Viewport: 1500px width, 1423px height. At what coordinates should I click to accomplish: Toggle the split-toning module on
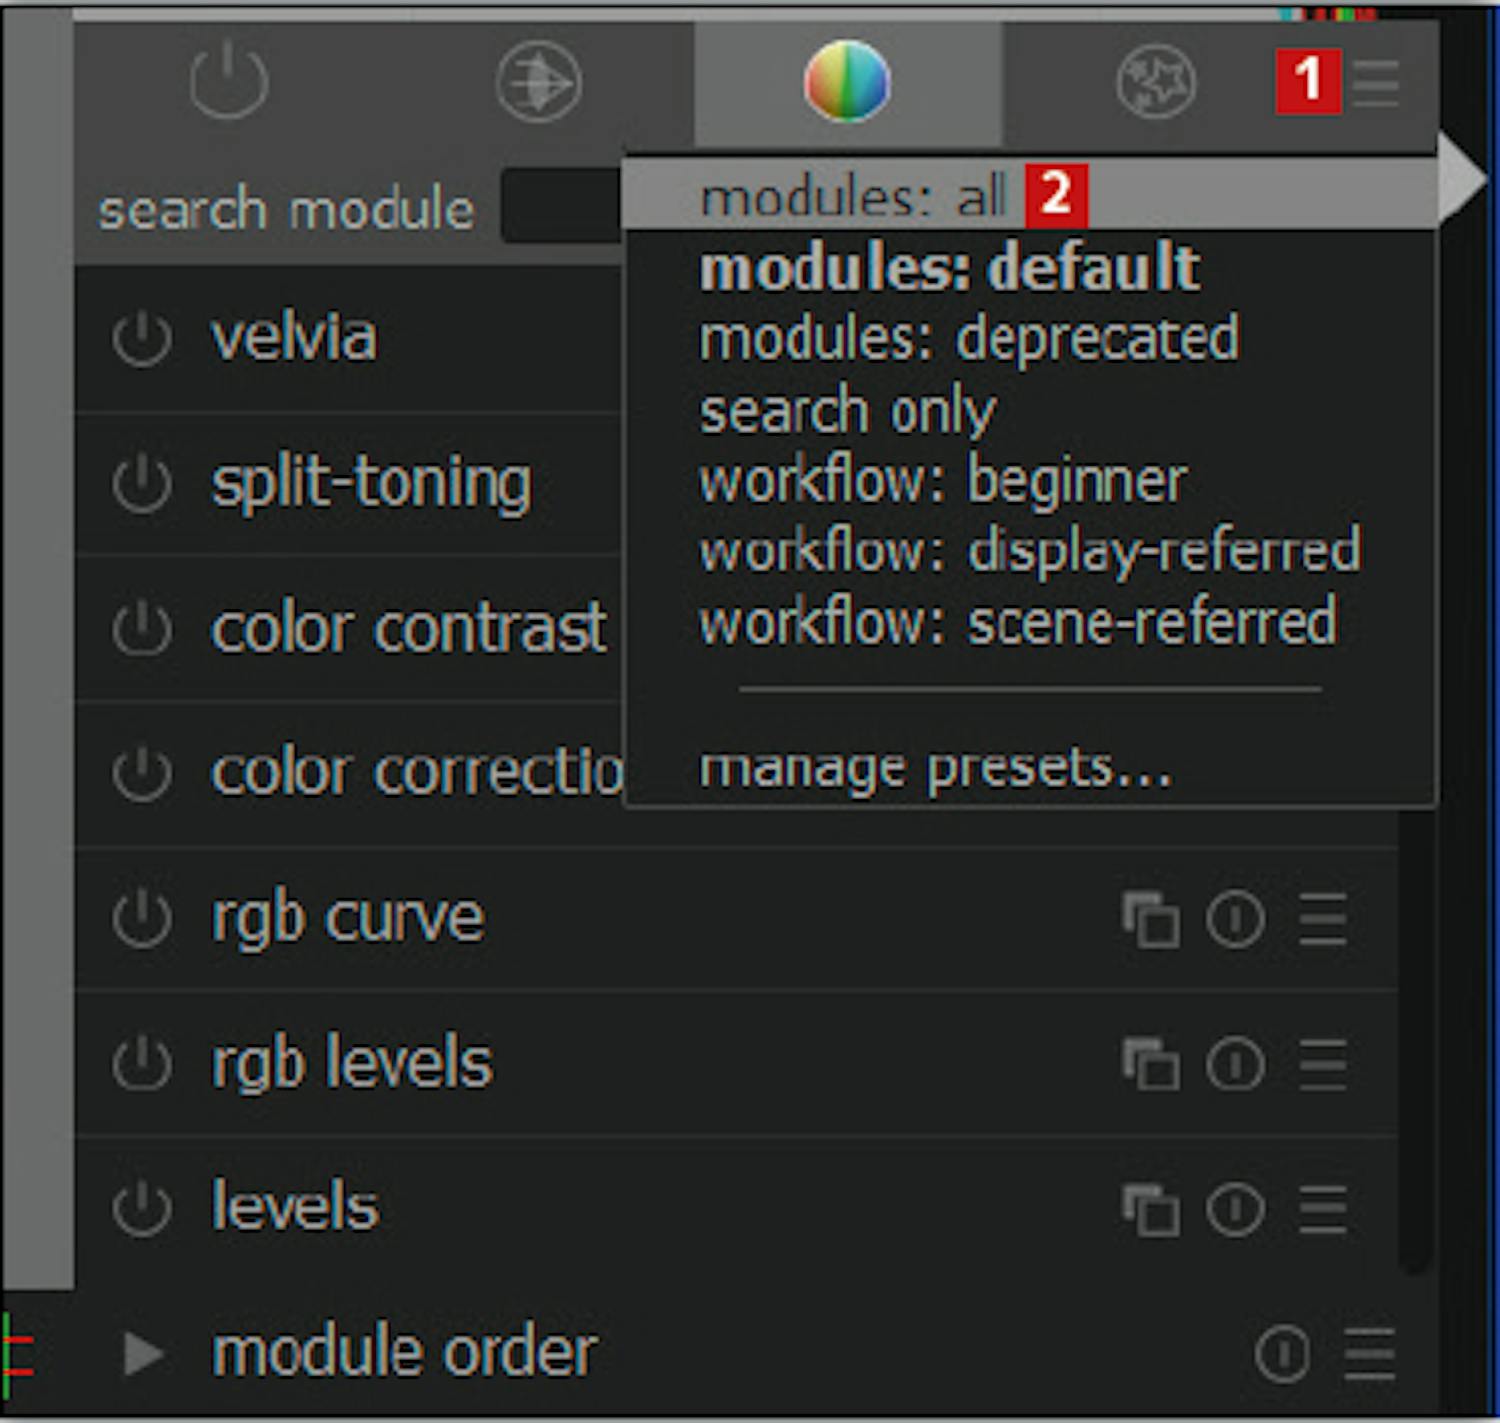click(x=142, y=484)
